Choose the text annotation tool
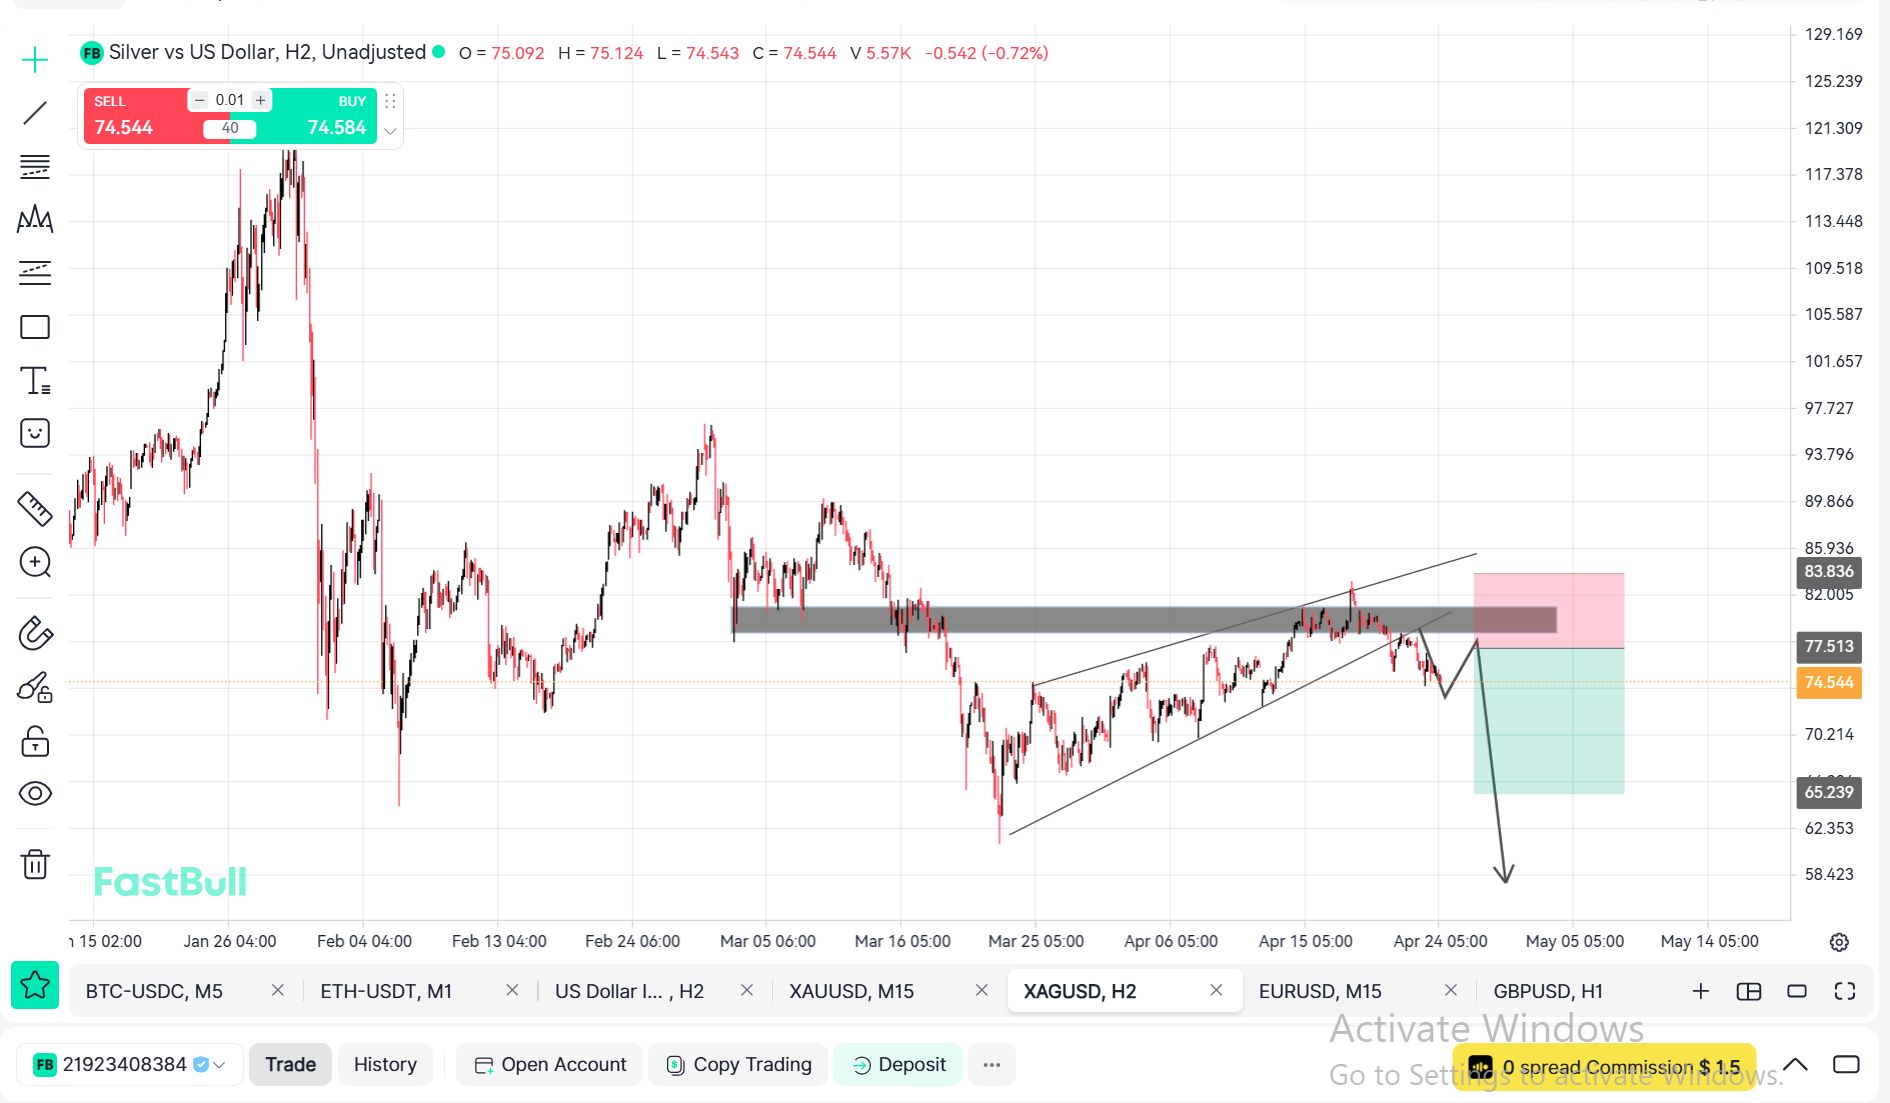 coord(35,381)
